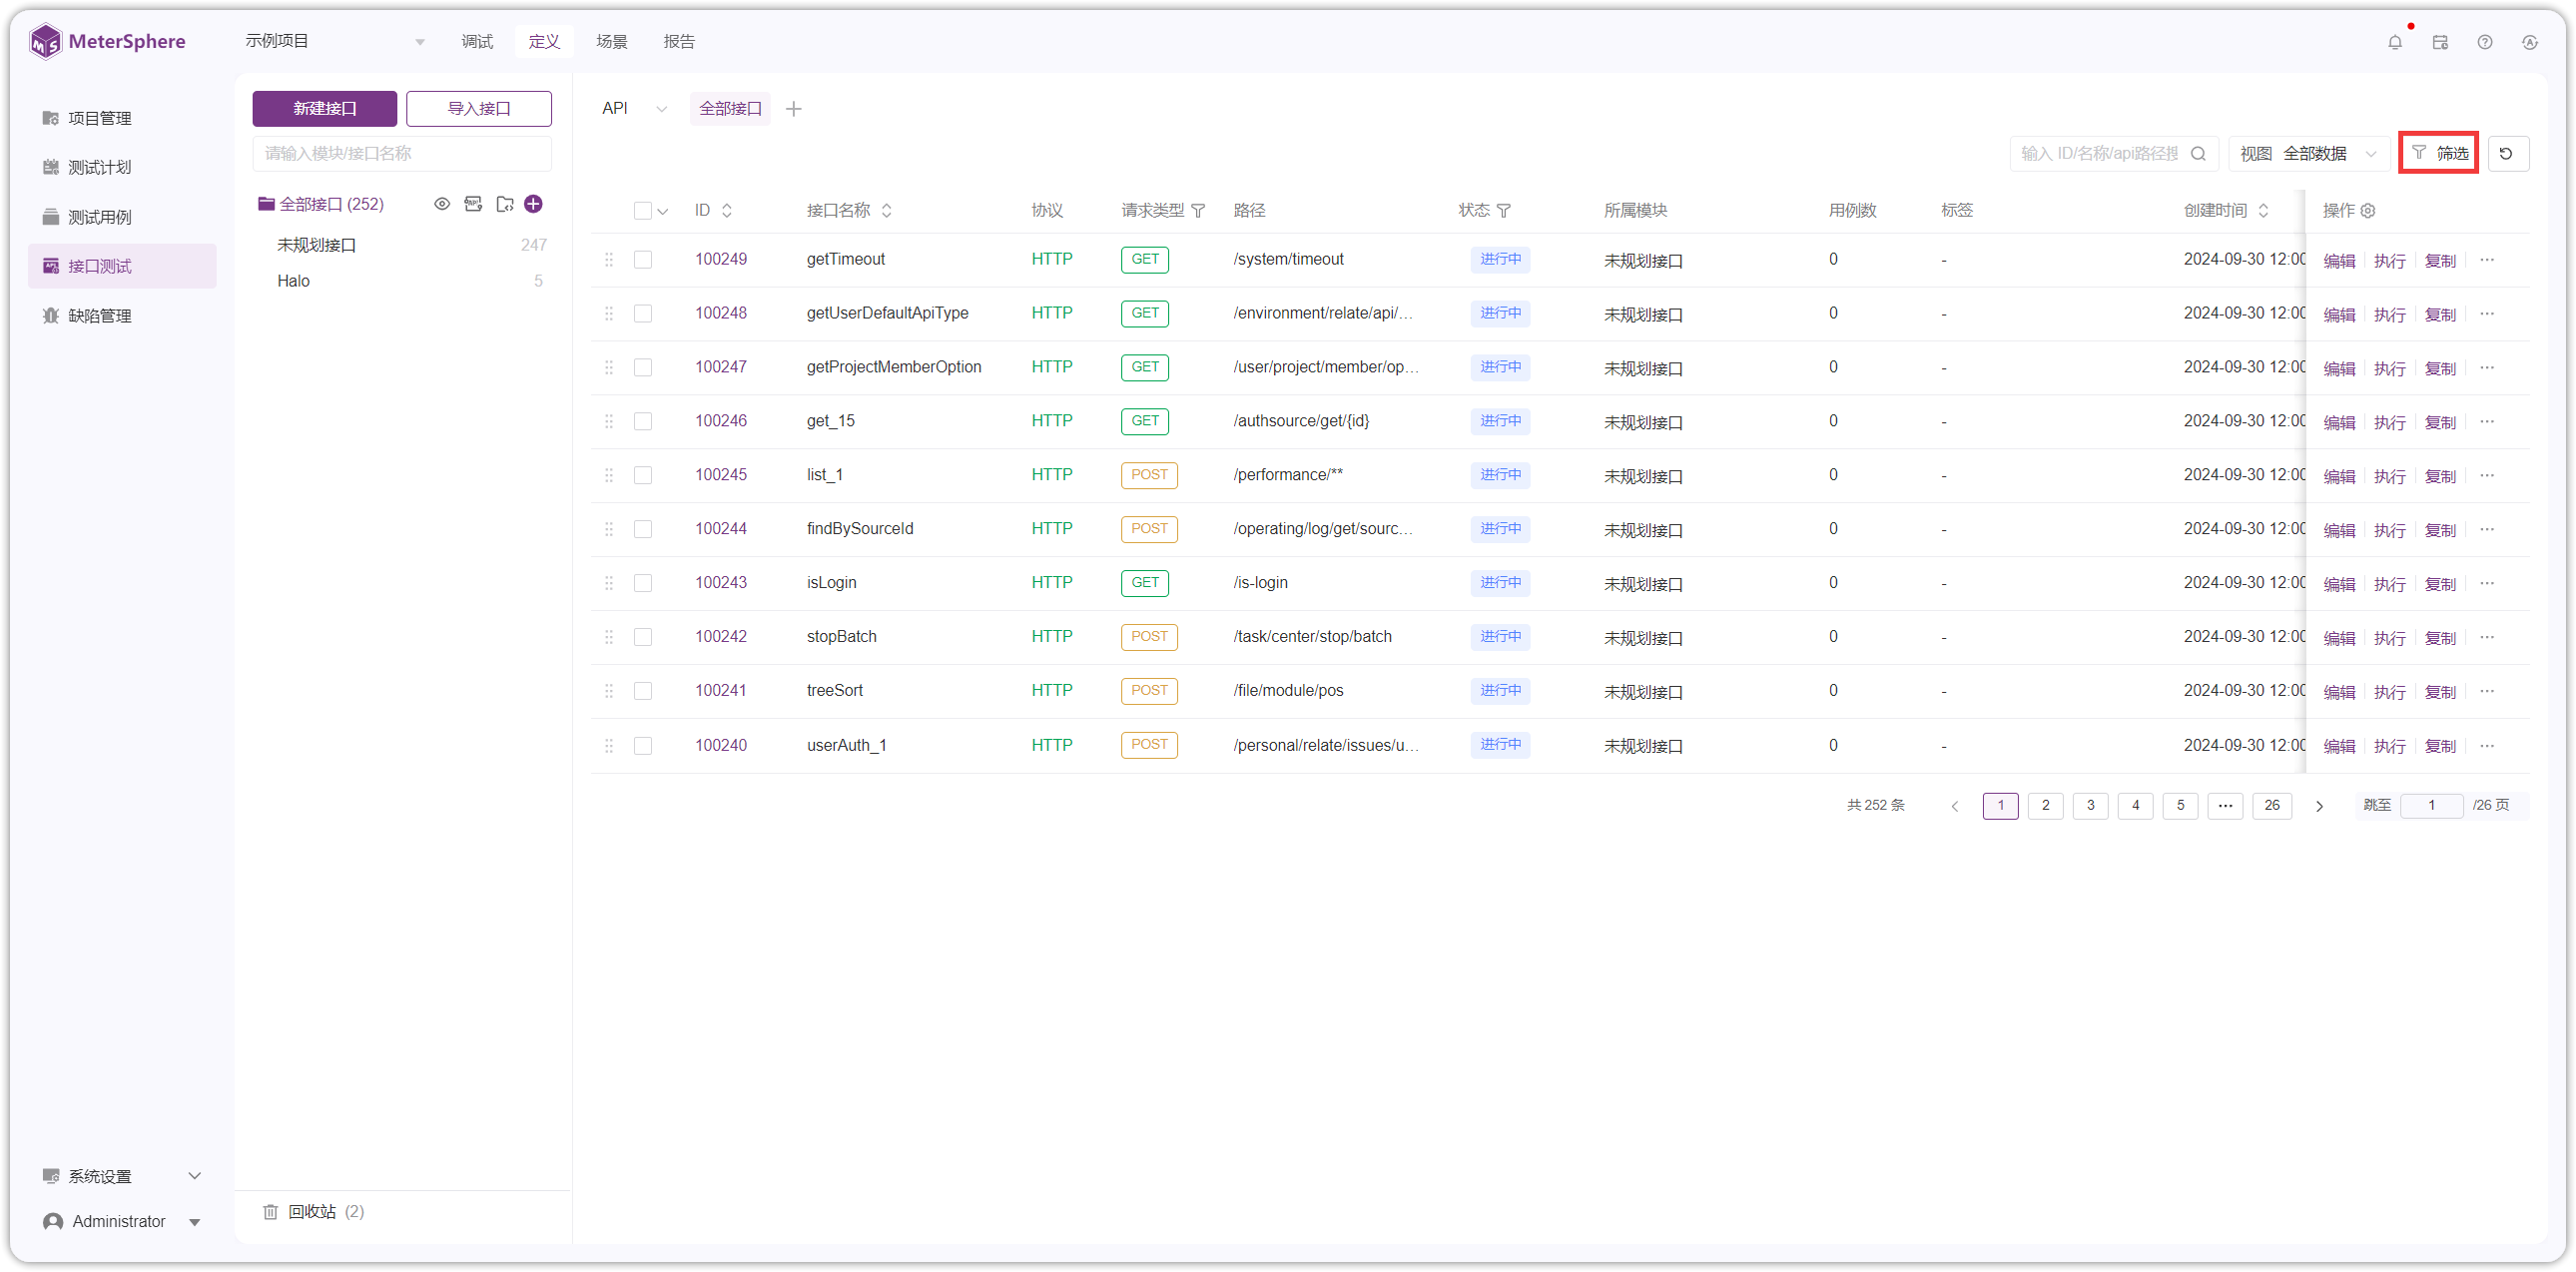Viewport: 2576px width, 1272px height.
Task: Expand the 系统设置 sidebar menu
Action: (x=122, y=1176)
